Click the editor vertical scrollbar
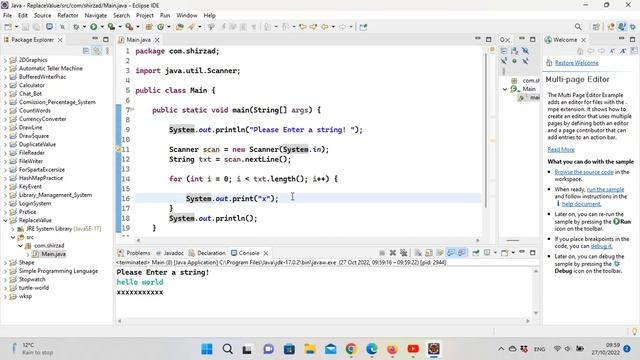Viewport: 640px width, 360px height. (486, 131)
